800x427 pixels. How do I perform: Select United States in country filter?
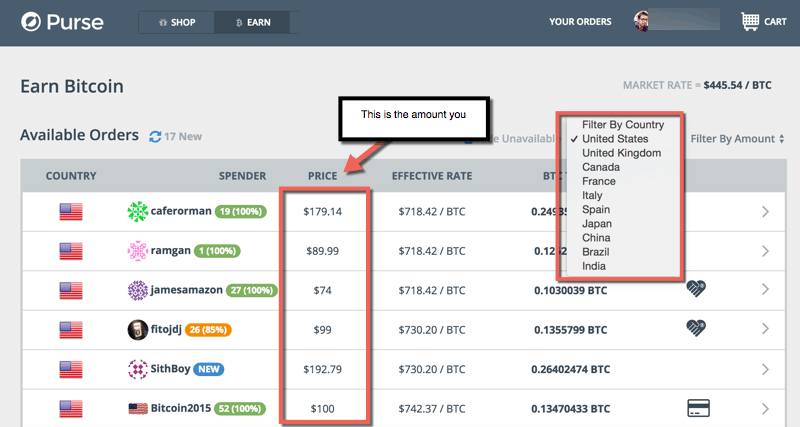point(615,139)
